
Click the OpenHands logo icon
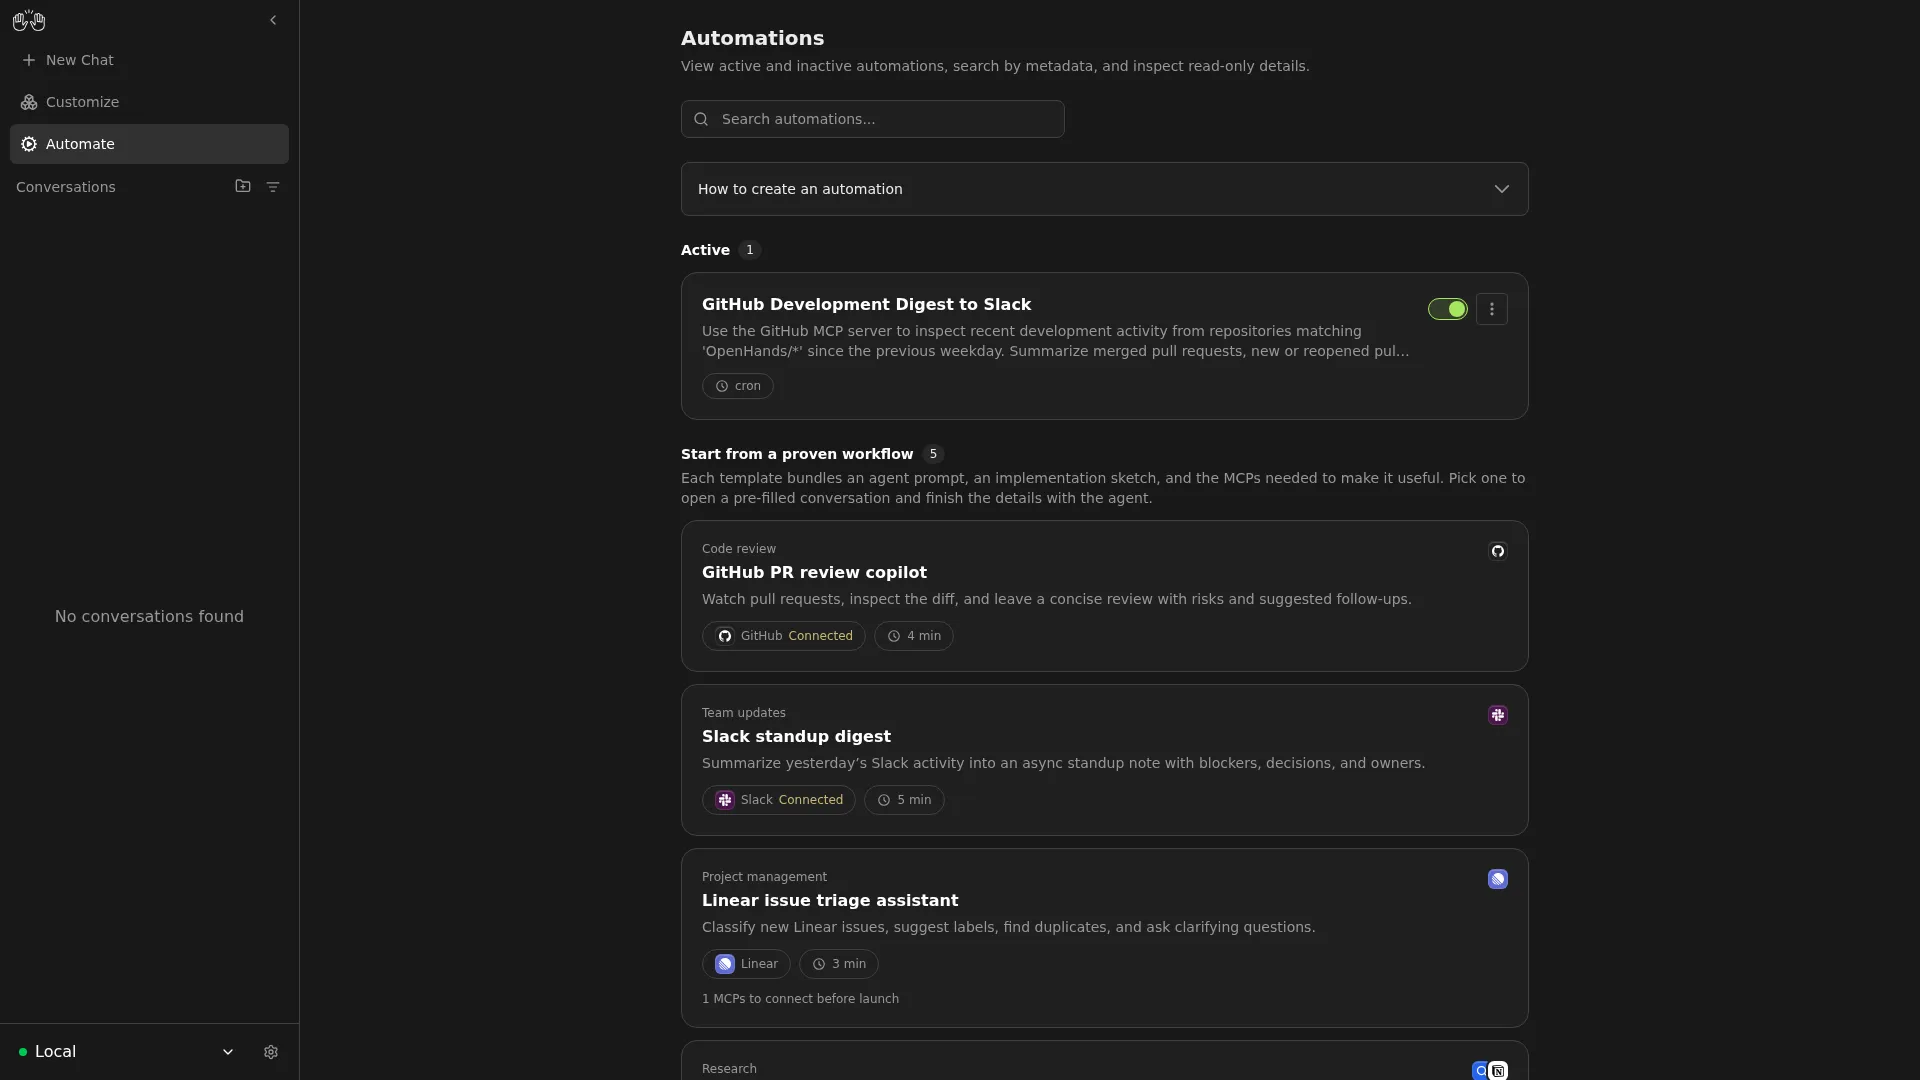29,20
